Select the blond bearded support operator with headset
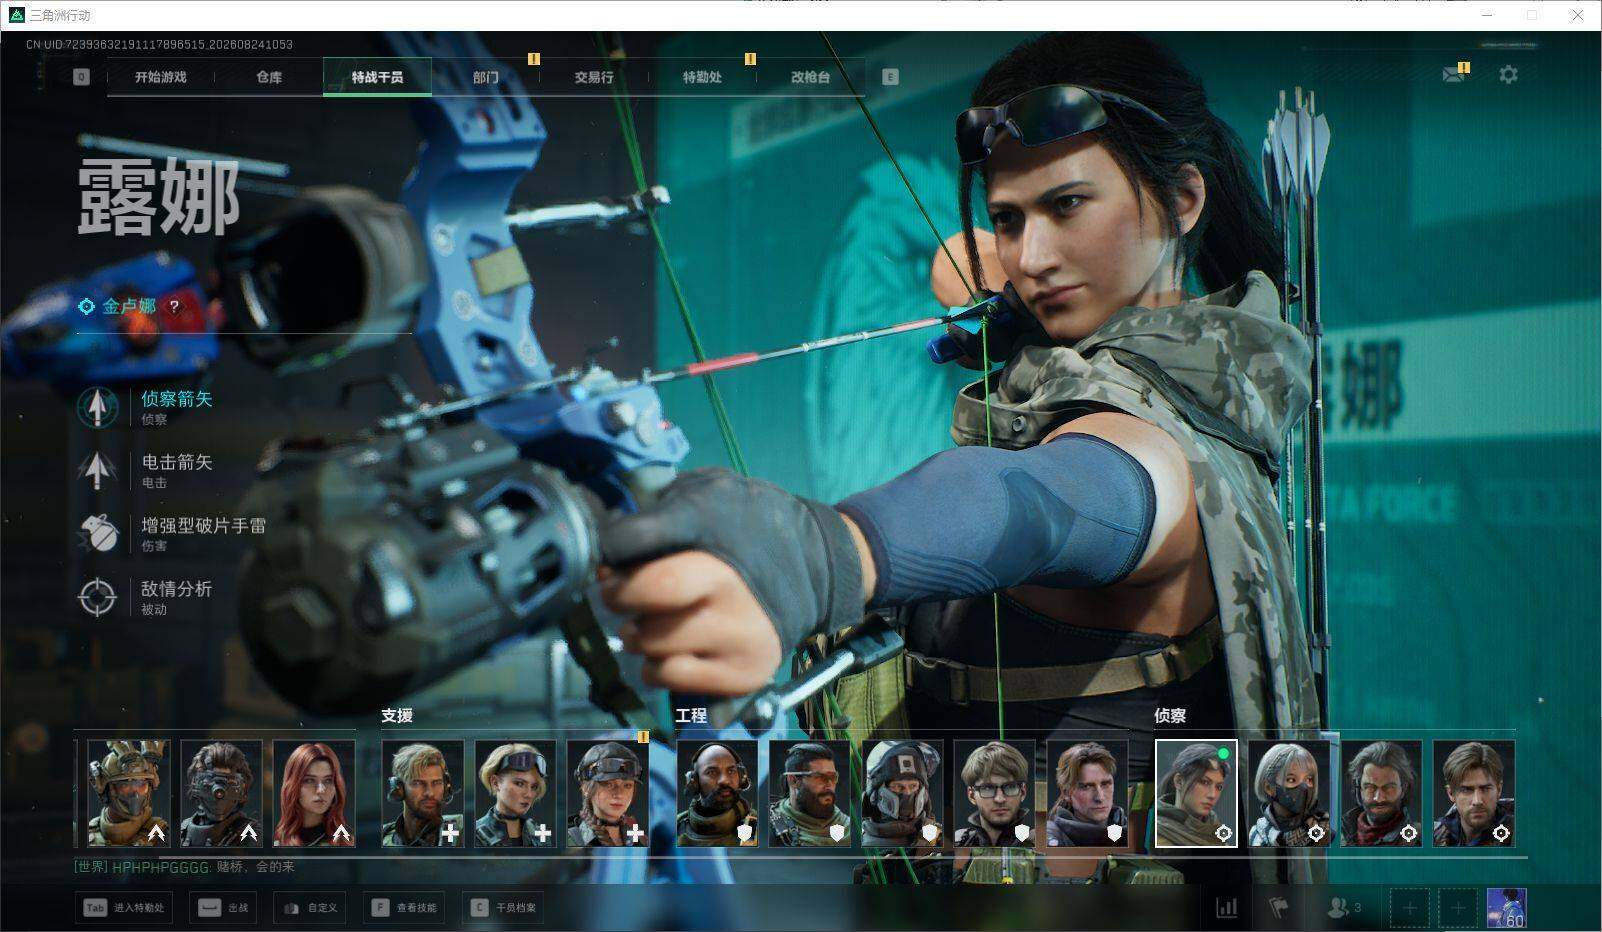This screenshot has height=932, width=1602. coord(423,793)
